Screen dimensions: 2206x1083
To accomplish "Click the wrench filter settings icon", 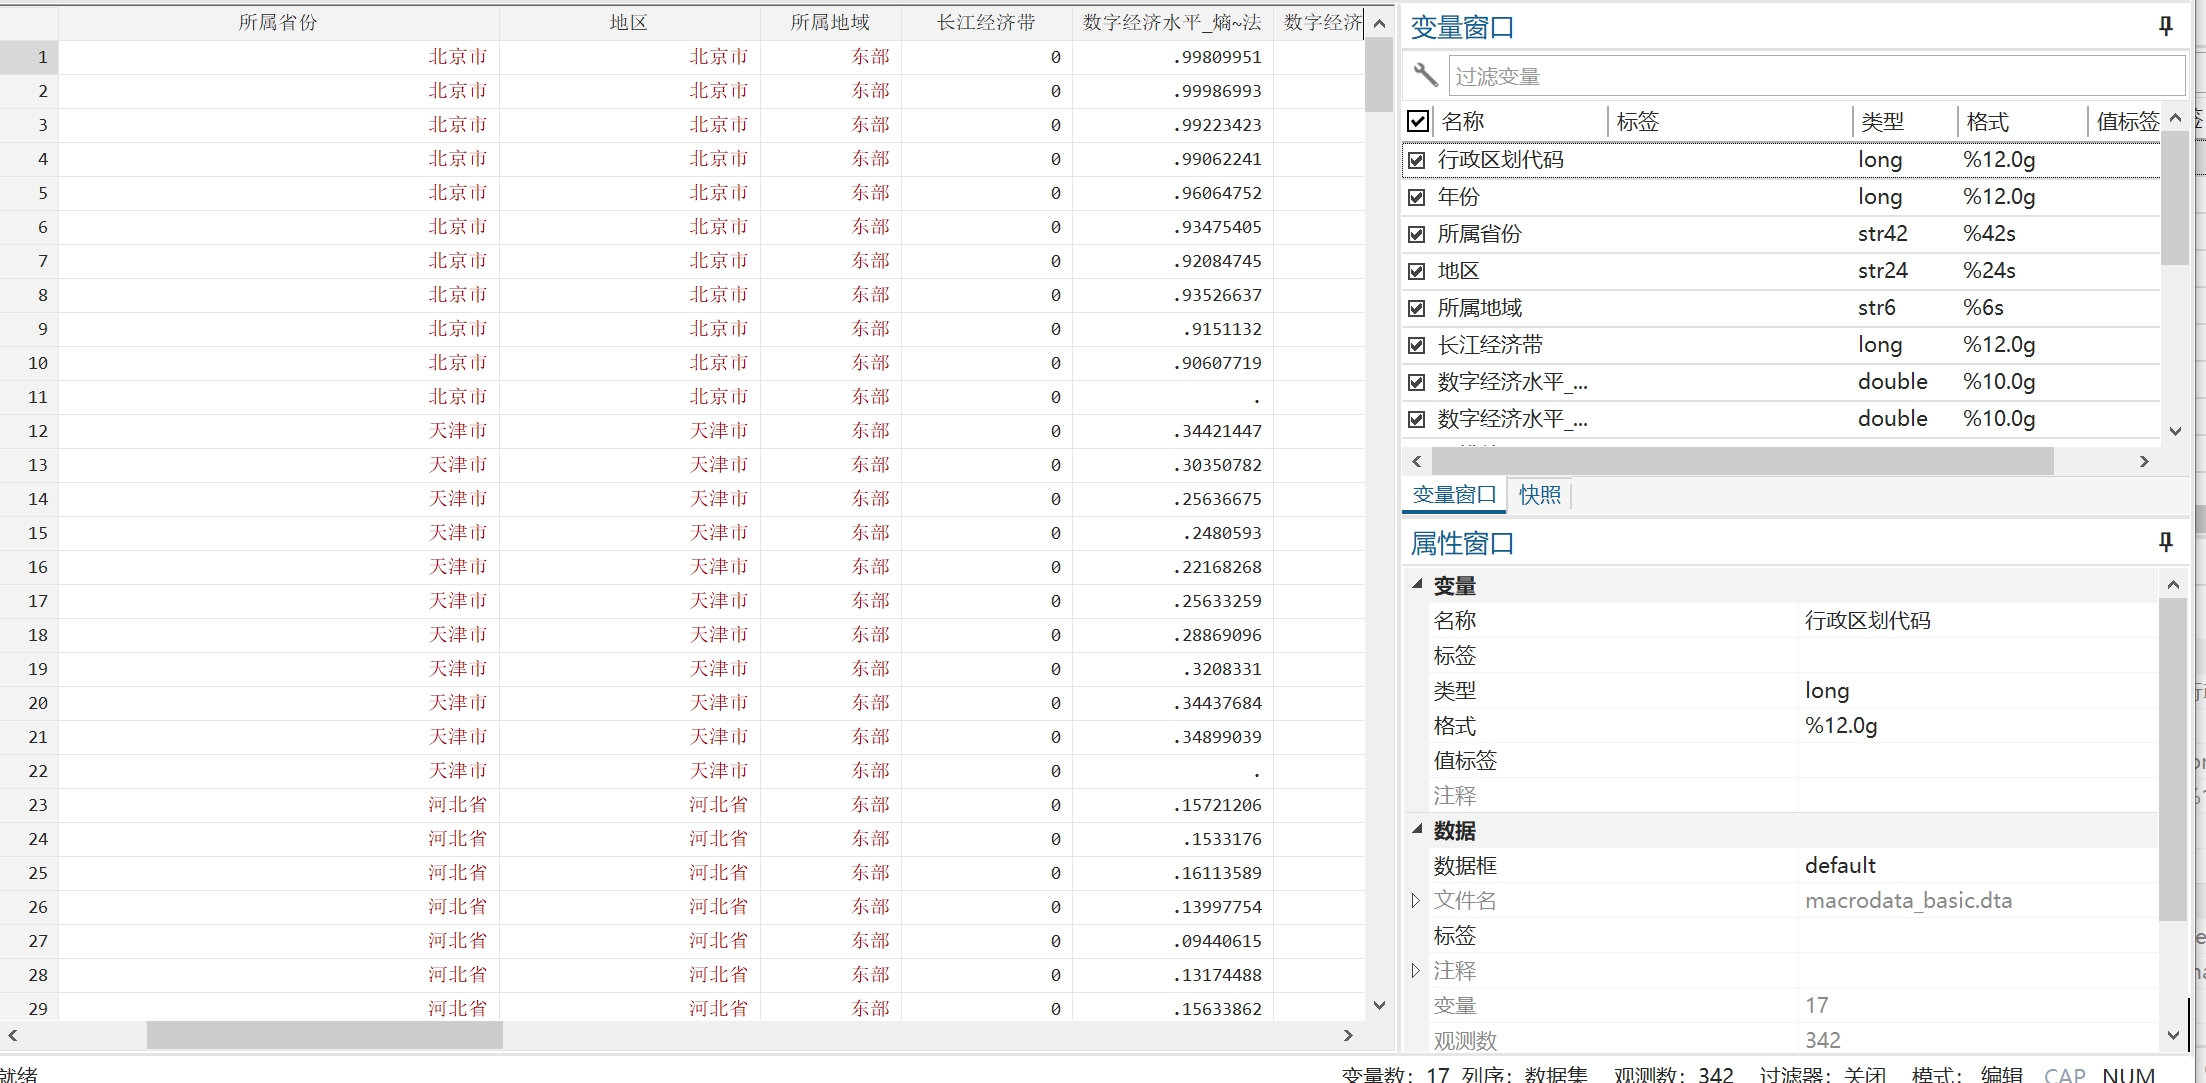I will click(1425, 75).
